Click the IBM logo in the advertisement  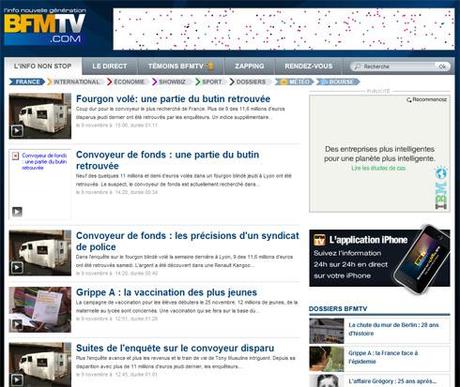click(x=441, y=195)
